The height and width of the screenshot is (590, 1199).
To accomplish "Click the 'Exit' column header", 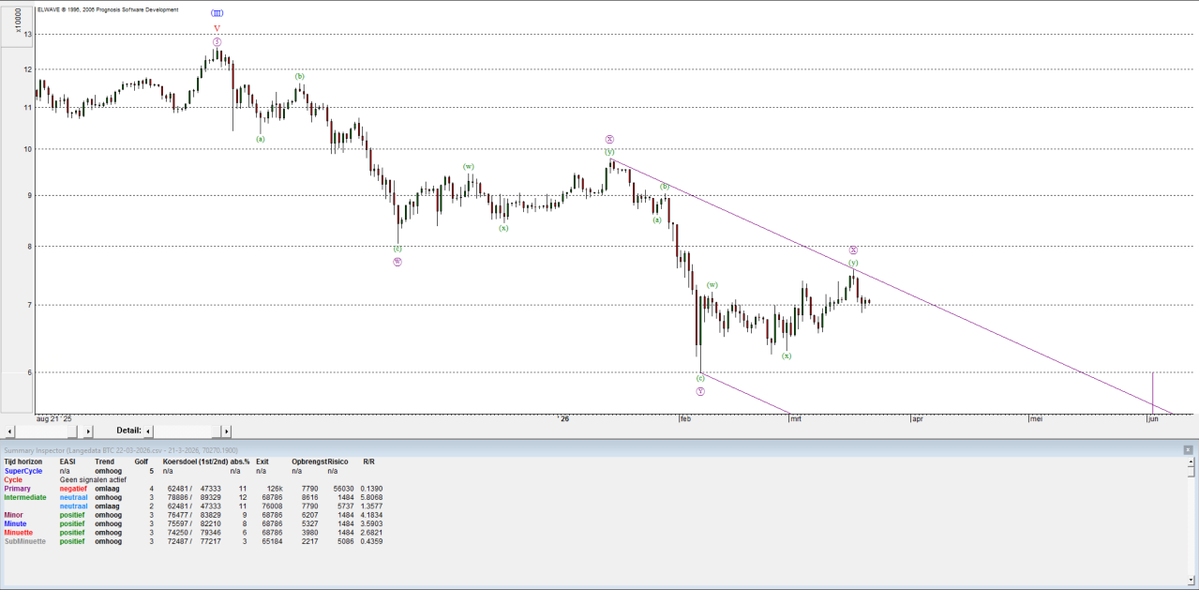I will click(x=262, y=462).
